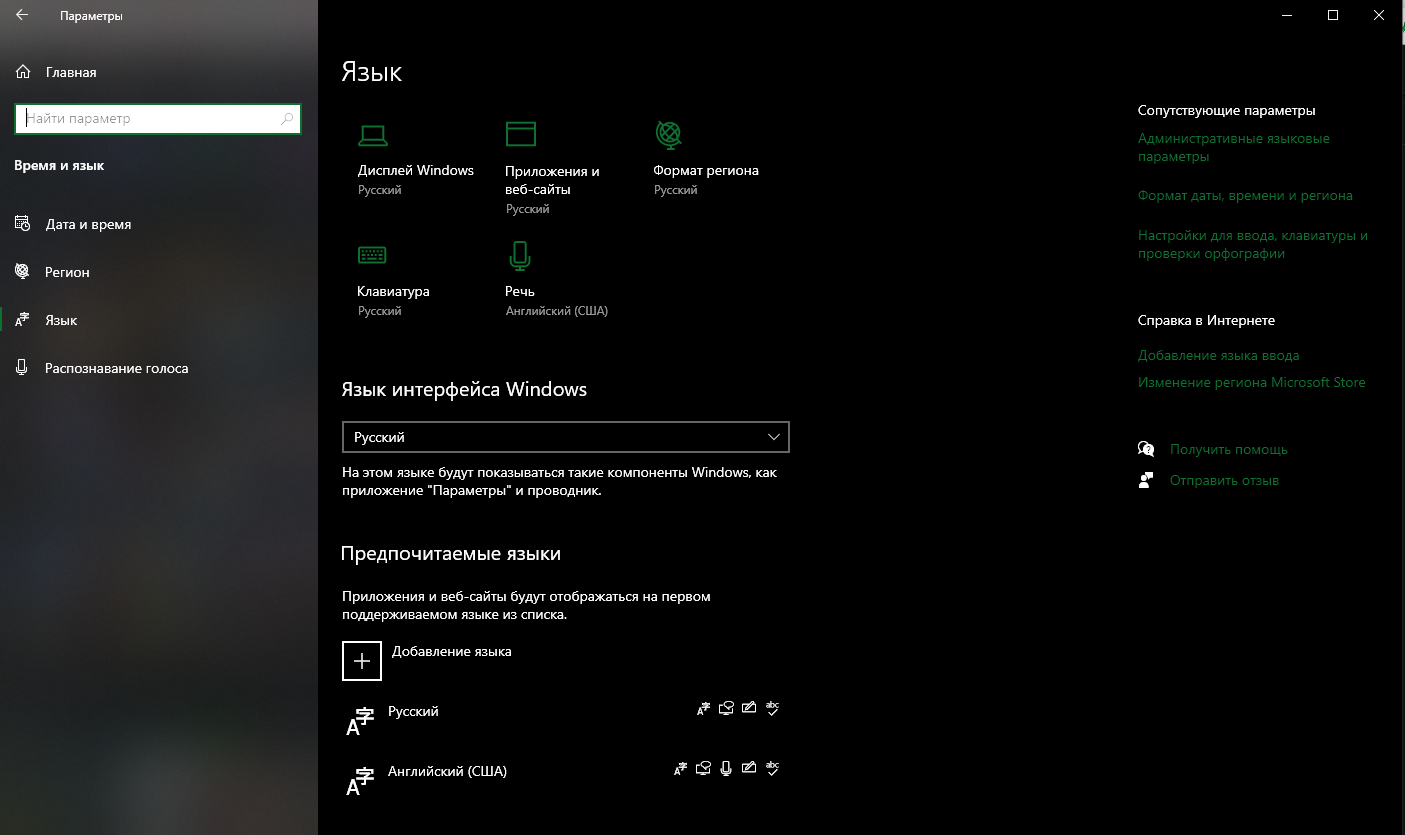Click the spell-check abc icon in the Русский row

point(772,709)
